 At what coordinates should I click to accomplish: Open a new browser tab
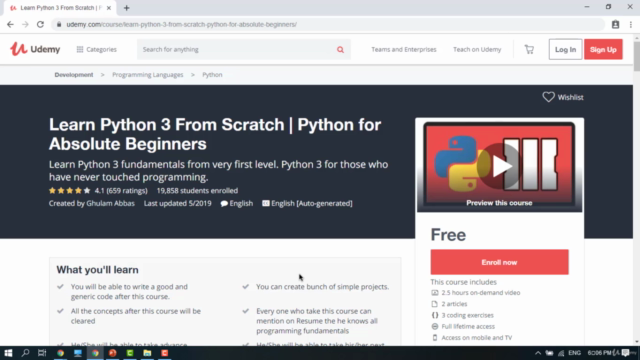coord(127,8)
